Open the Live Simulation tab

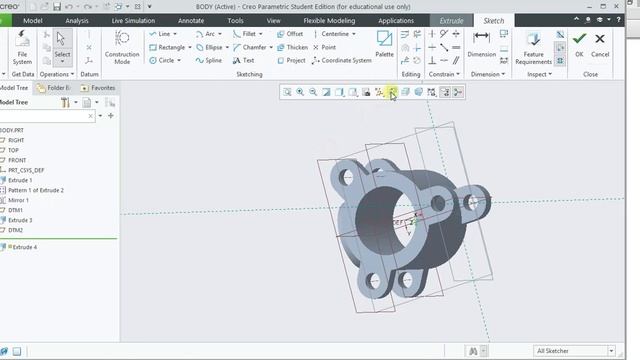133,20
